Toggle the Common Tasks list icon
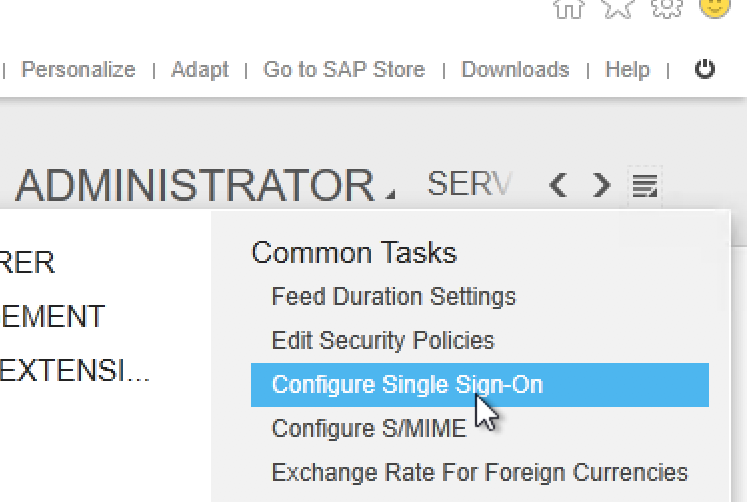Image resolution: width=747 pixels, height=502 pixels. (645, 185)
